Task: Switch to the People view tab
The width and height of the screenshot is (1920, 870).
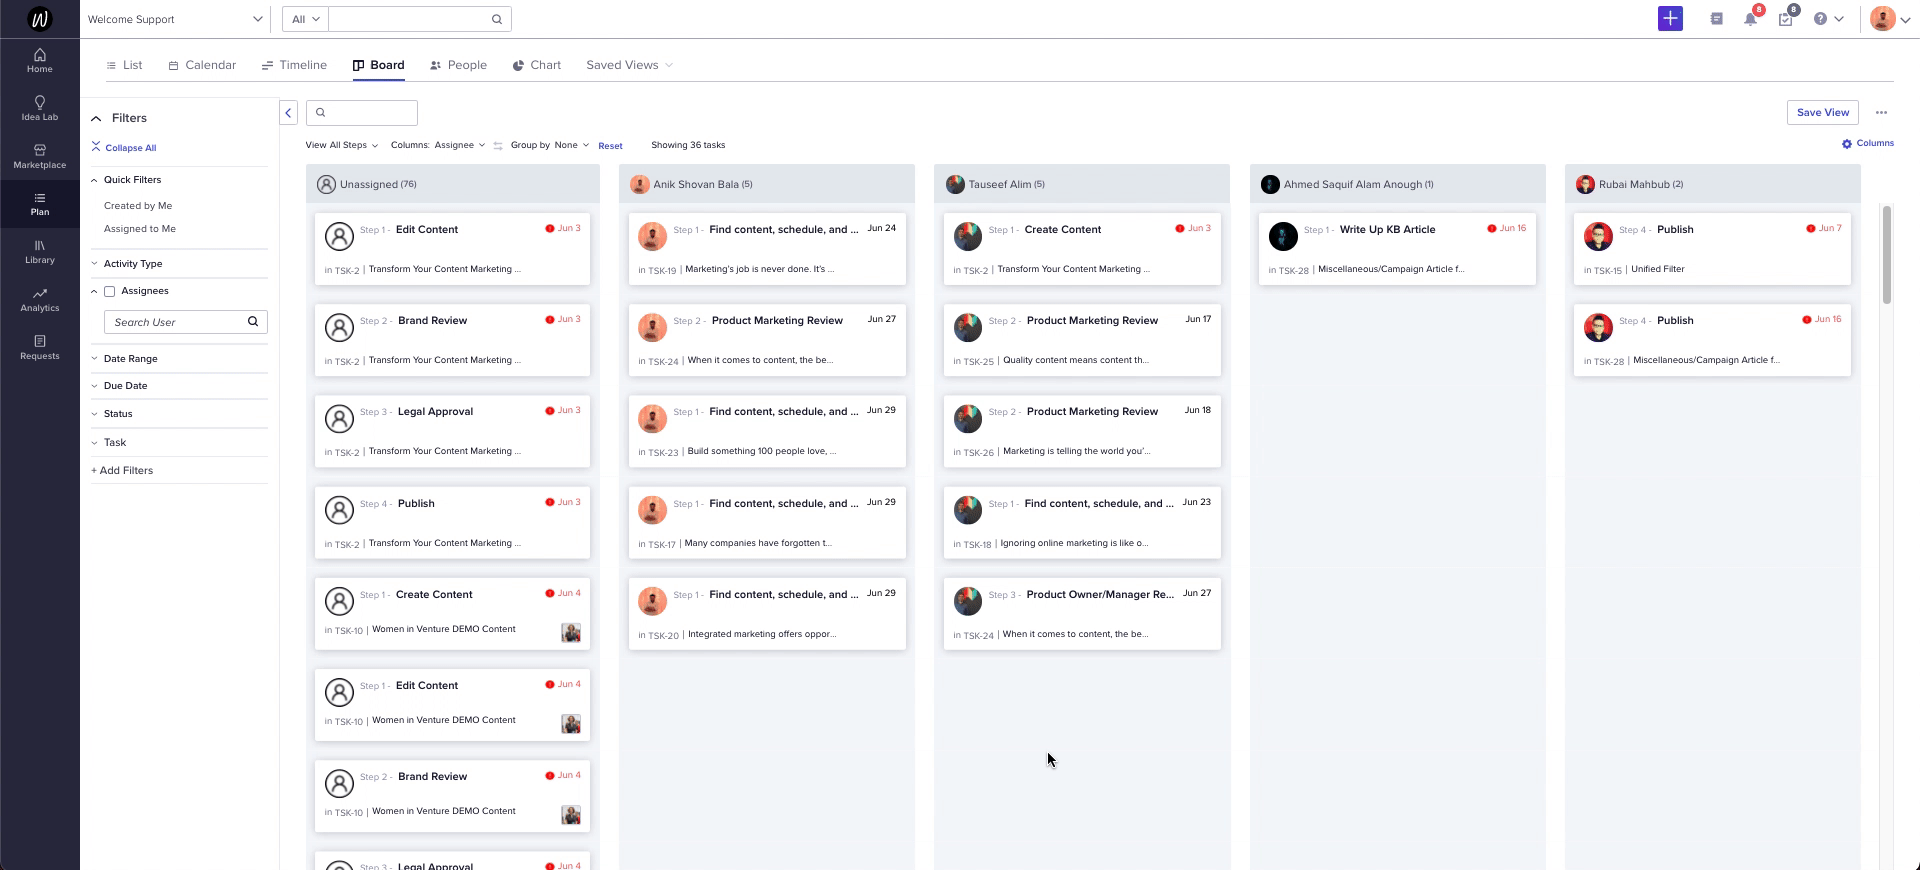Action: 458,65
